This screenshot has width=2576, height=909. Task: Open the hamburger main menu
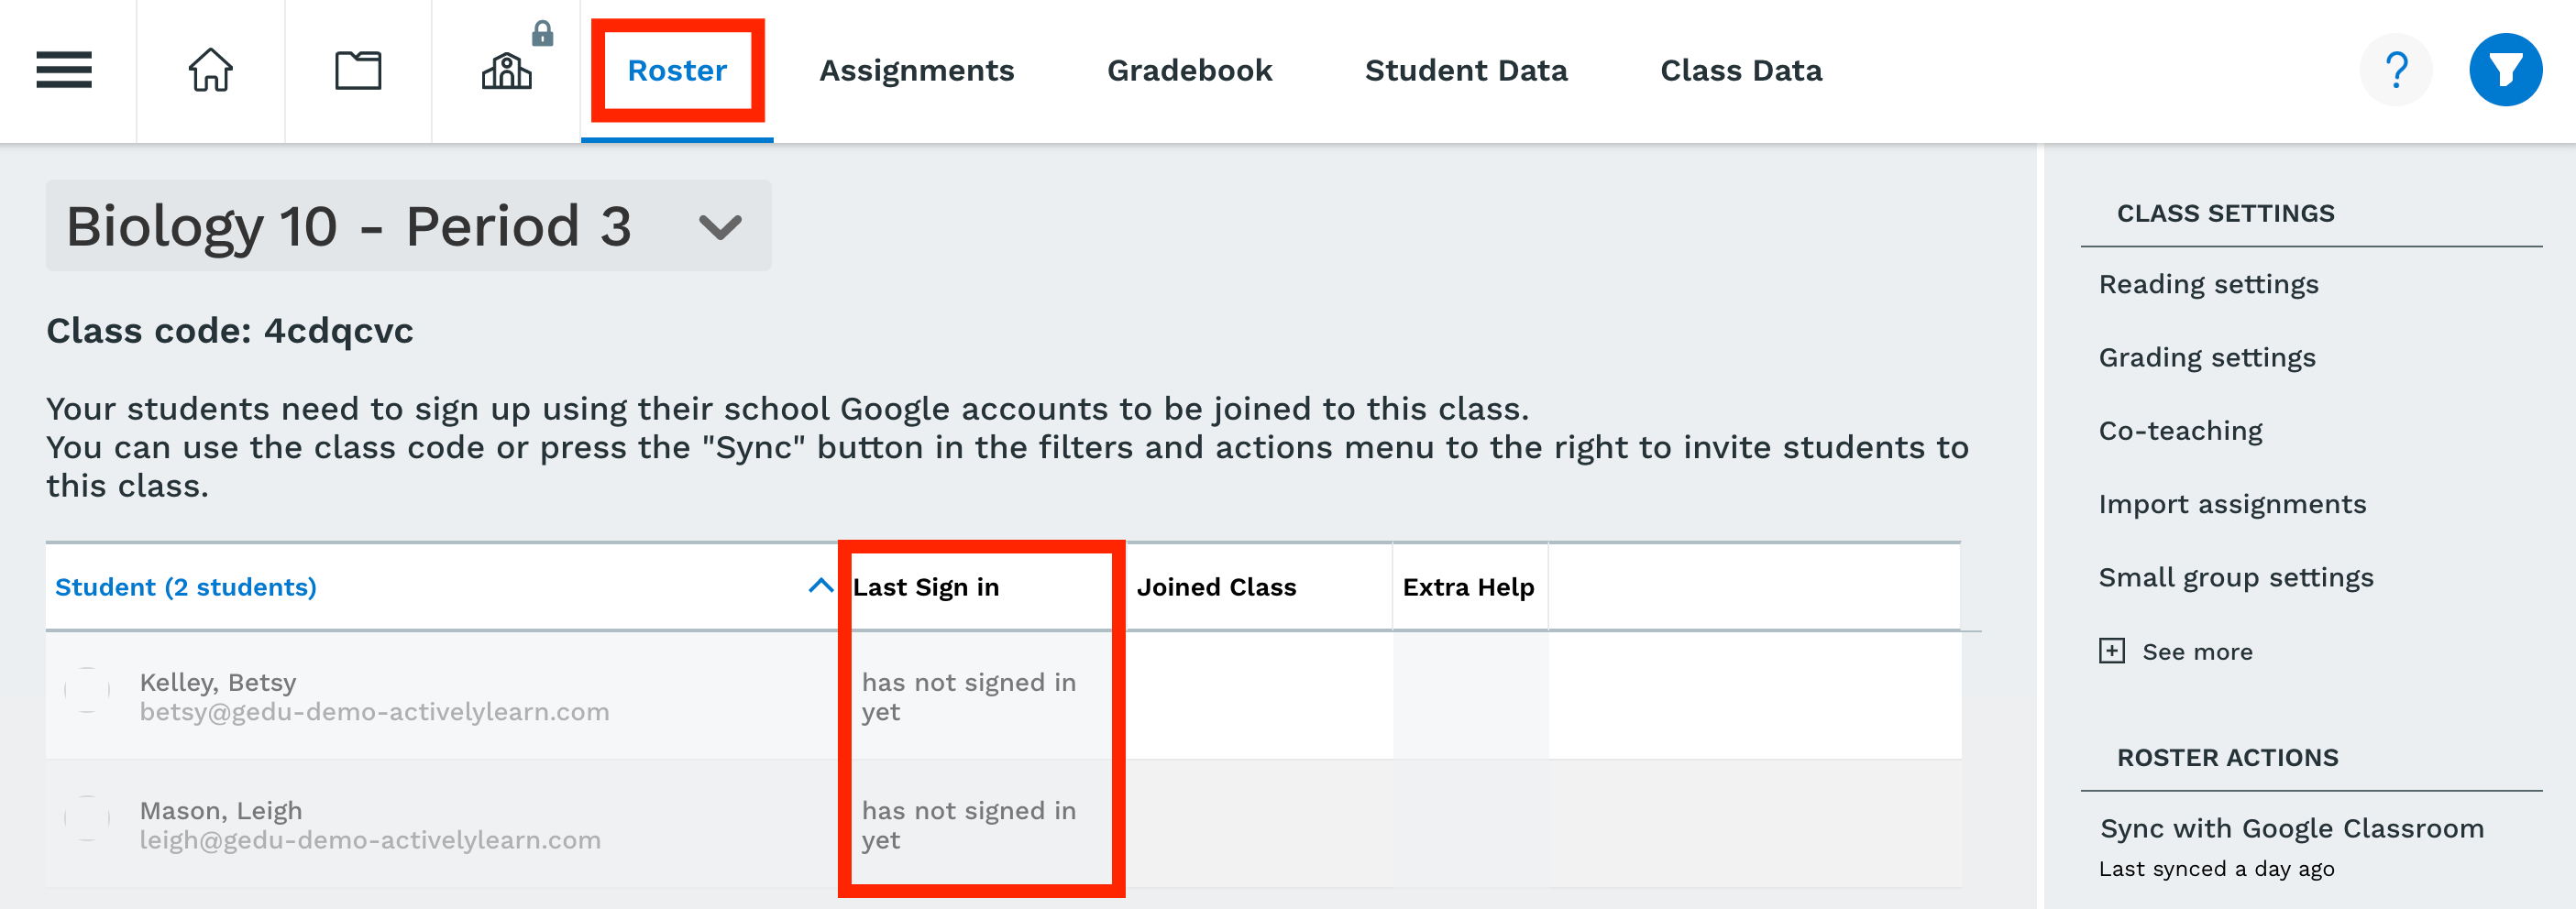[x=64, y=70]
